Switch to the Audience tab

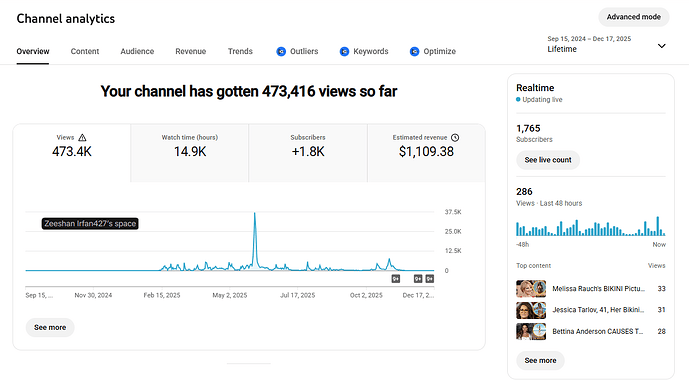[x=137, y=51]
